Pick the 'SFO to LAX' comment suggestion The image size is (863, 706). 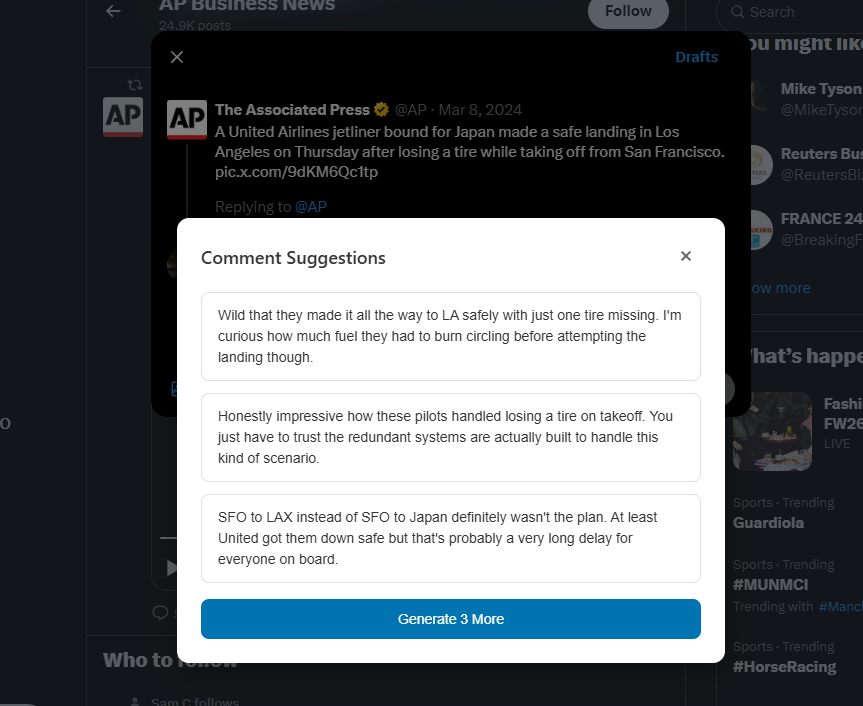coord(450,538)
